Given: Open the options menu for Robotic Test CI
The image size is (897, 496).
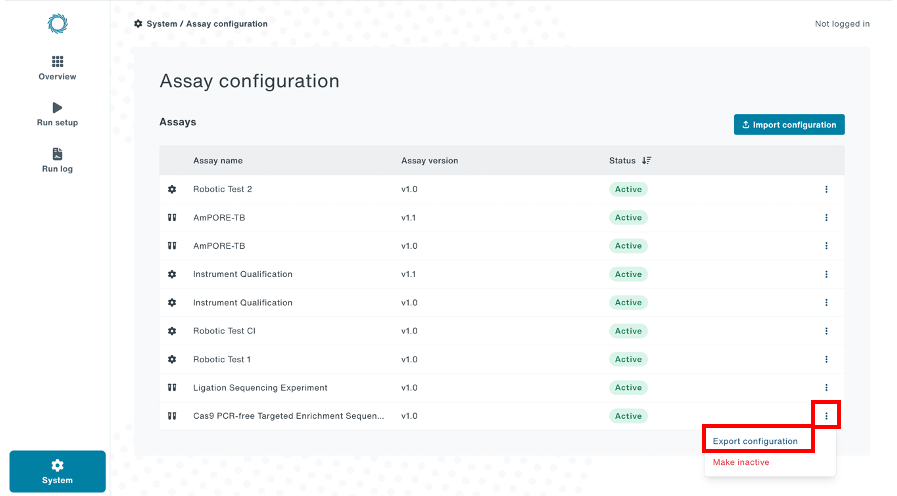Looking at the screenshot, I should [x=826, y=331].
